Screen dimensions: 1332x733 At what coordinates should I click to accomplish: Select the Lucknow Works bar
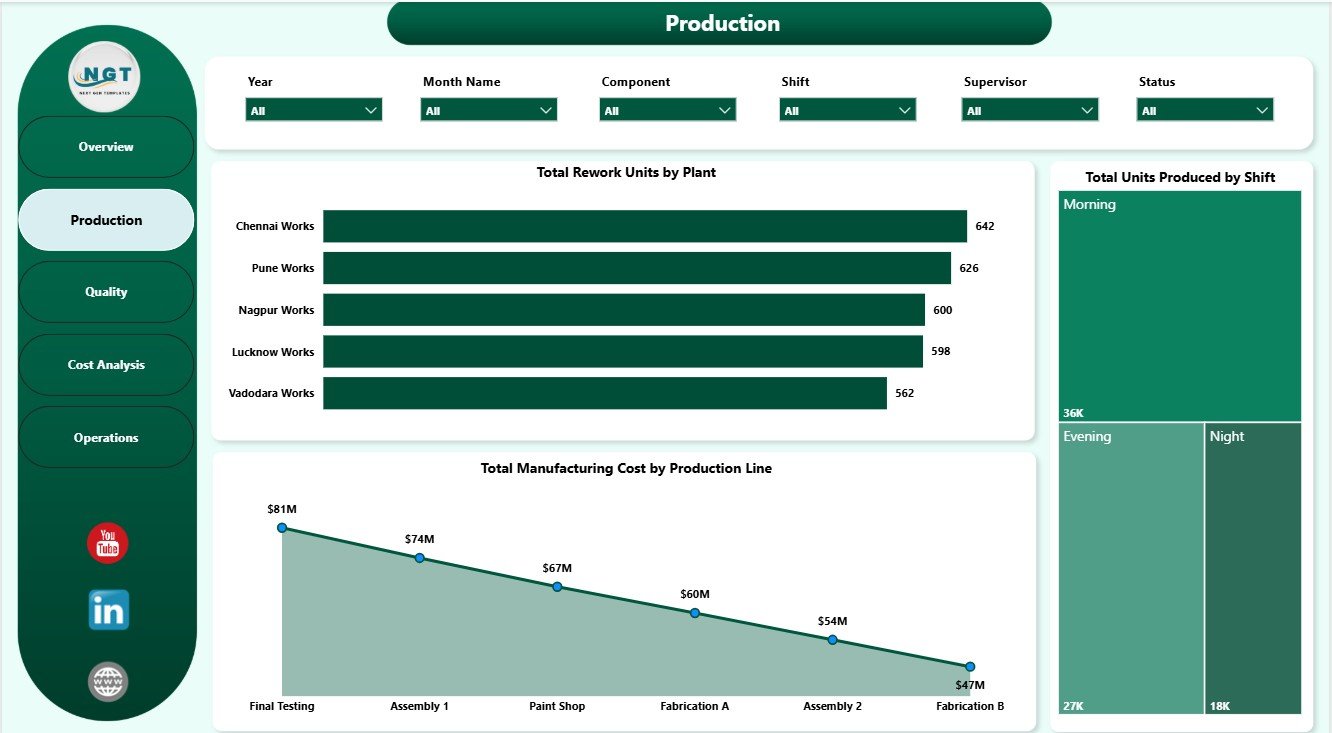(x=623, y=352)
